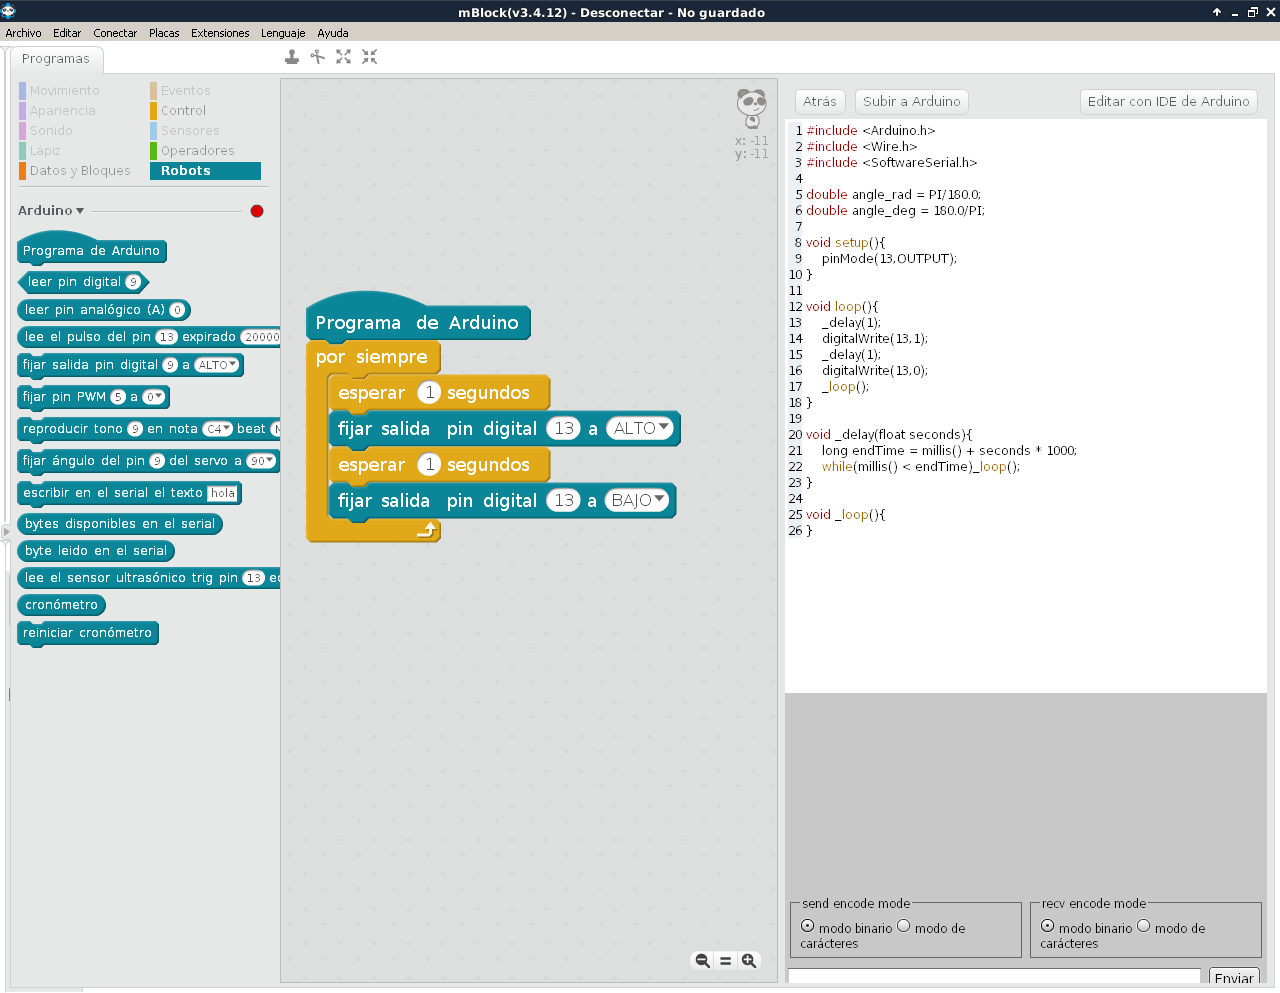Zoom in on the scripts canvas
Viewport: 1280px width, 993px height.
[749, 960]
